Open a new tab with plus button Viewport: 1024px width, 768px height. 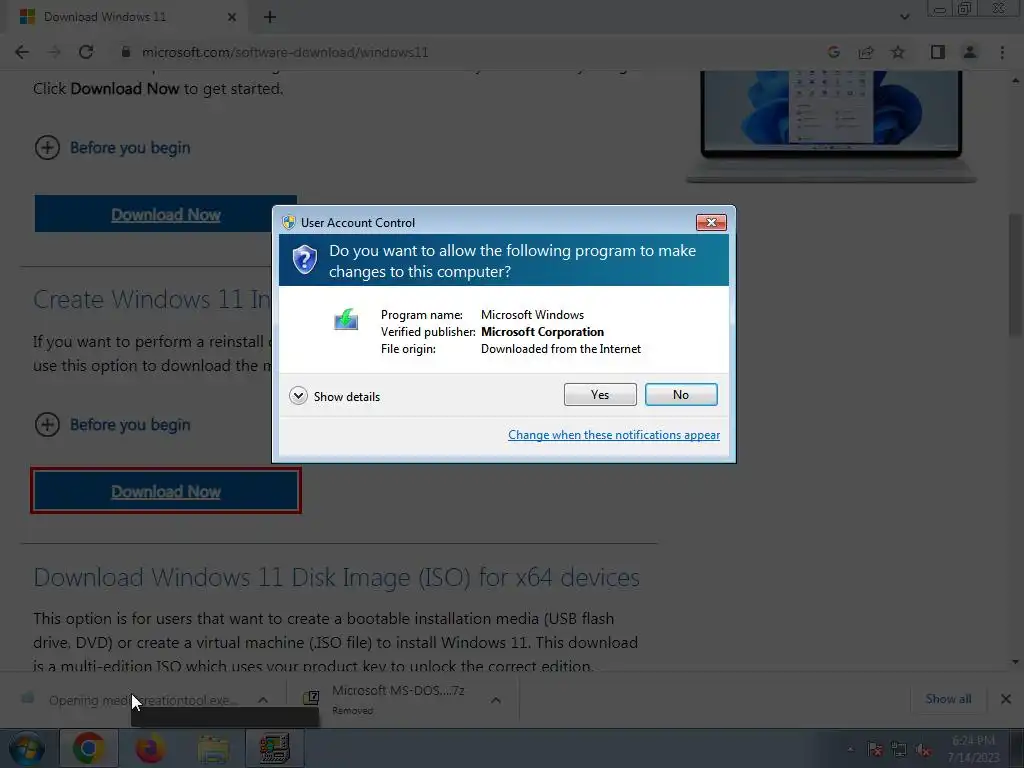point(270,17)
